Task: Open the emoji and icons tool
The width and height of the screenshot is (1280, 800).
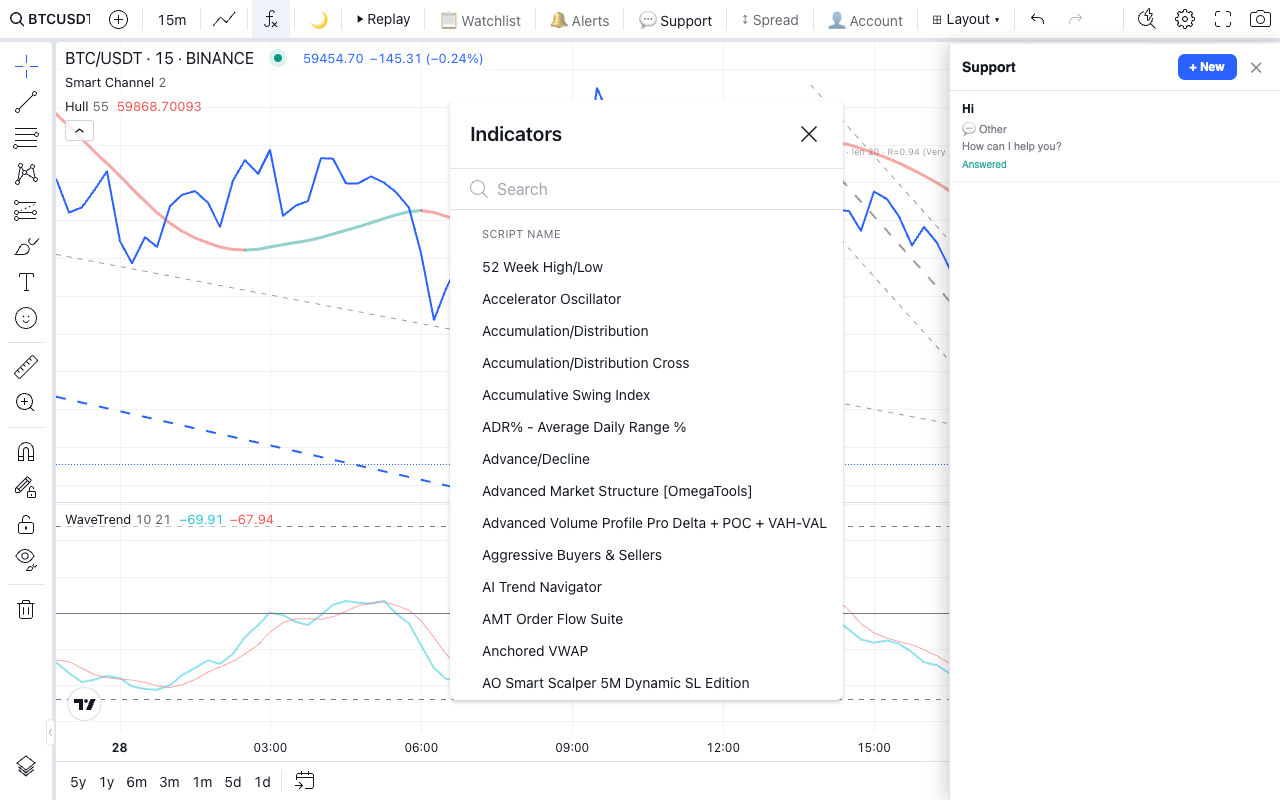Action: pyautogui.click(x=26, y=318)
